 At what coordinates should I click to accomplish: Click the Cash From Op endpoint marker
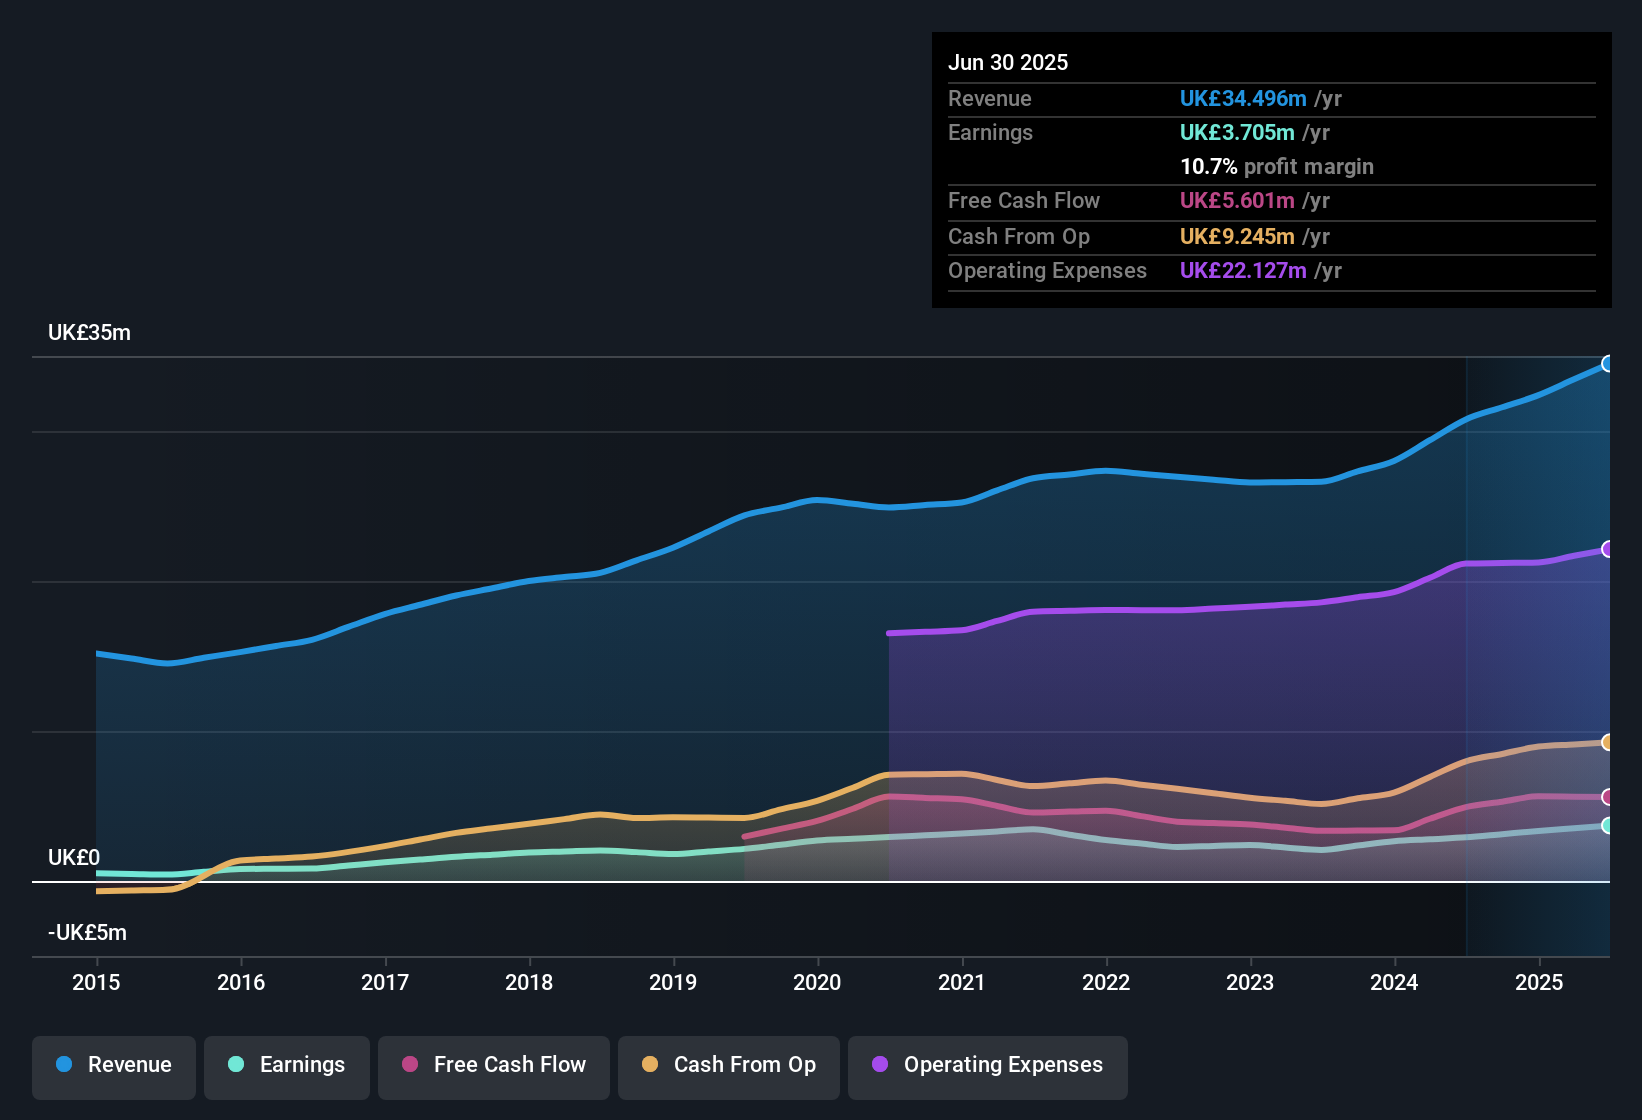1608,742
